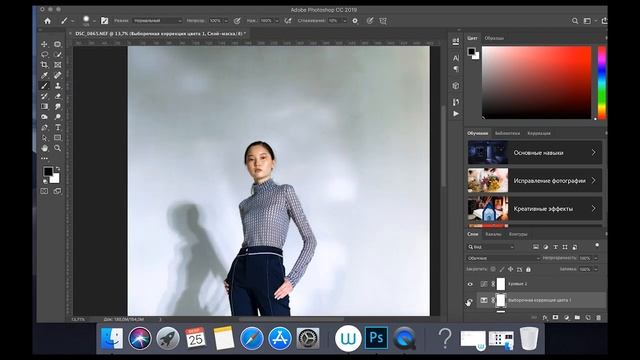Select the DSC_0863.NEF document tab
This screenshot has width=640, height=360.
coord(160,33)
